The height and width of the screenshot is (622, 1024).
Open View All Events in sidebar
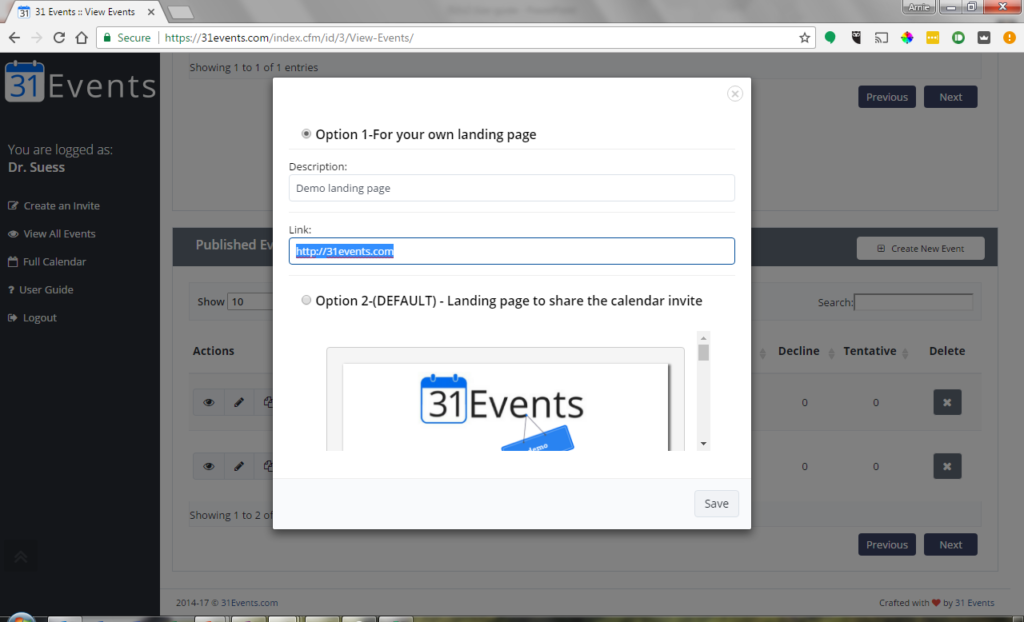click(x=52, y=234)
